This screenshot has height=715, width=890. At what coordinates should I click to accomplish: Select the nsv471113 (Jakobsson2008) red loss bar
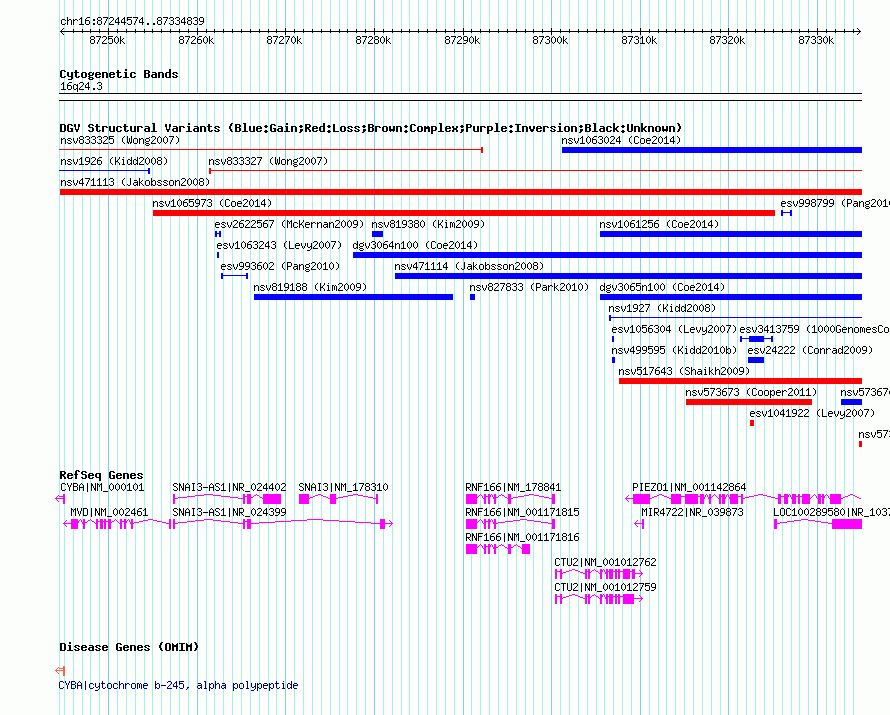[461, 192]
